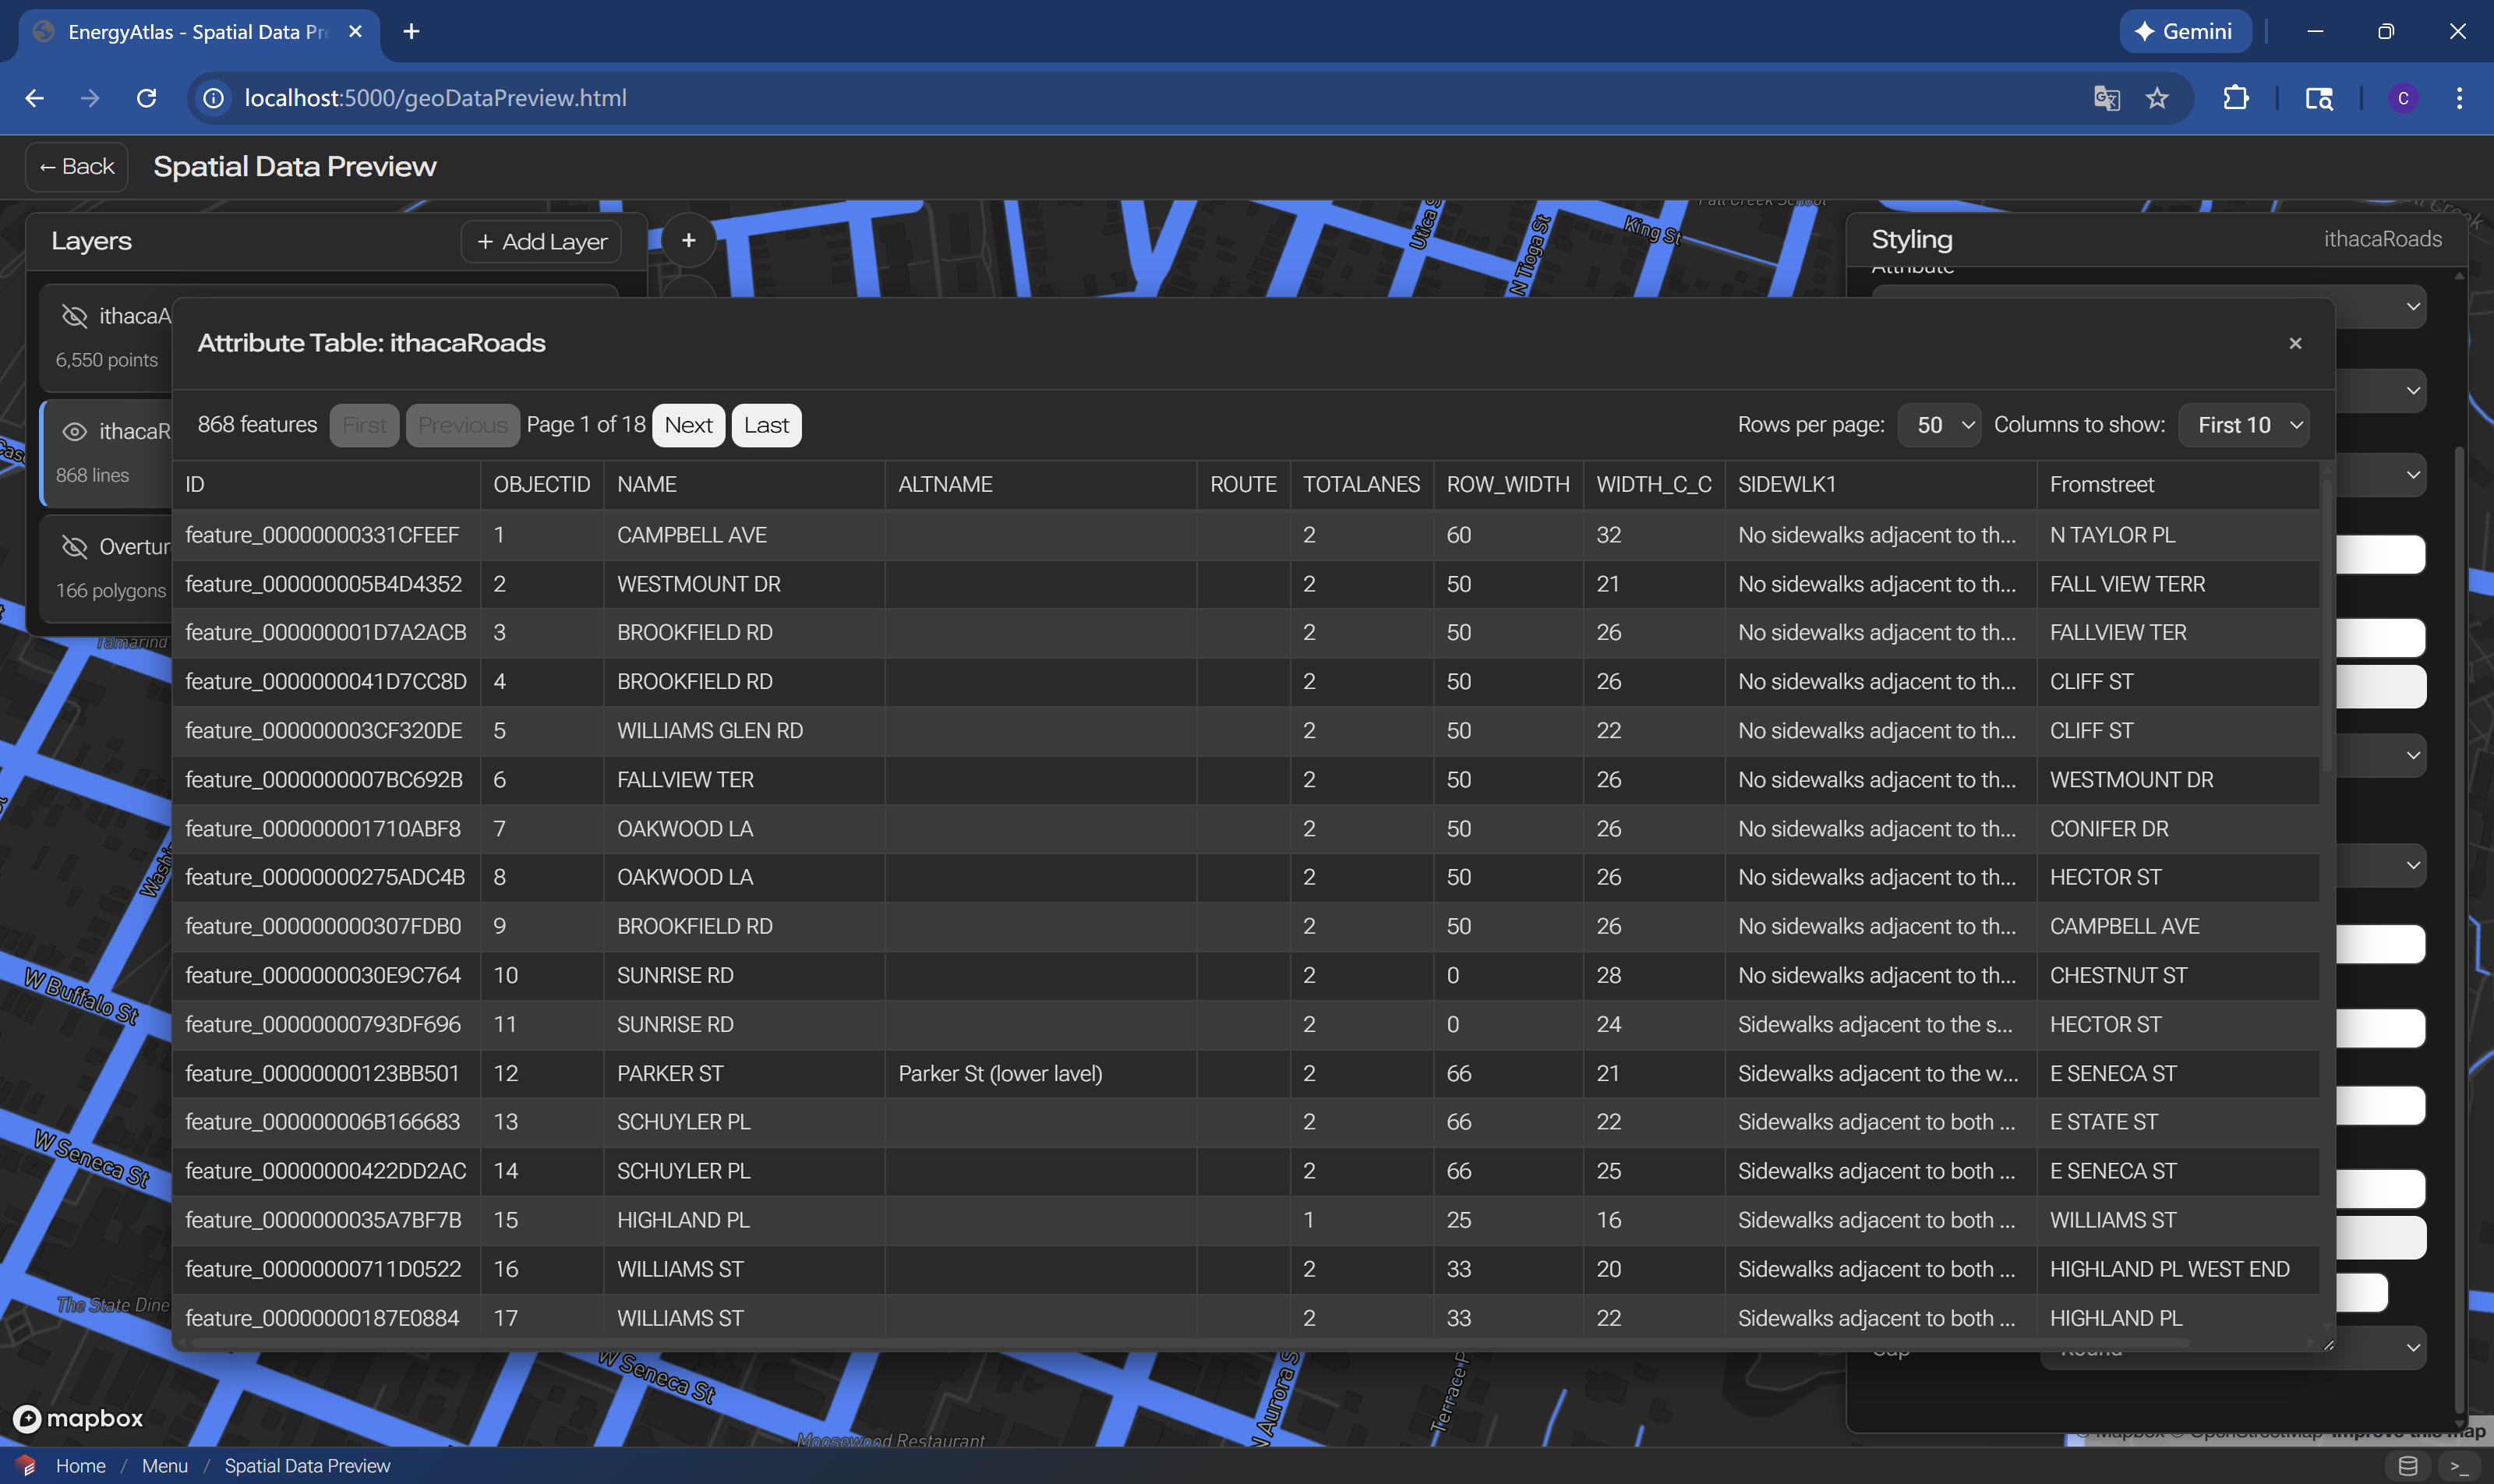Hide the ithacaRoads layer
Image resolution: width=2494 pixels, height=1484 pixels.
(75, 432)
